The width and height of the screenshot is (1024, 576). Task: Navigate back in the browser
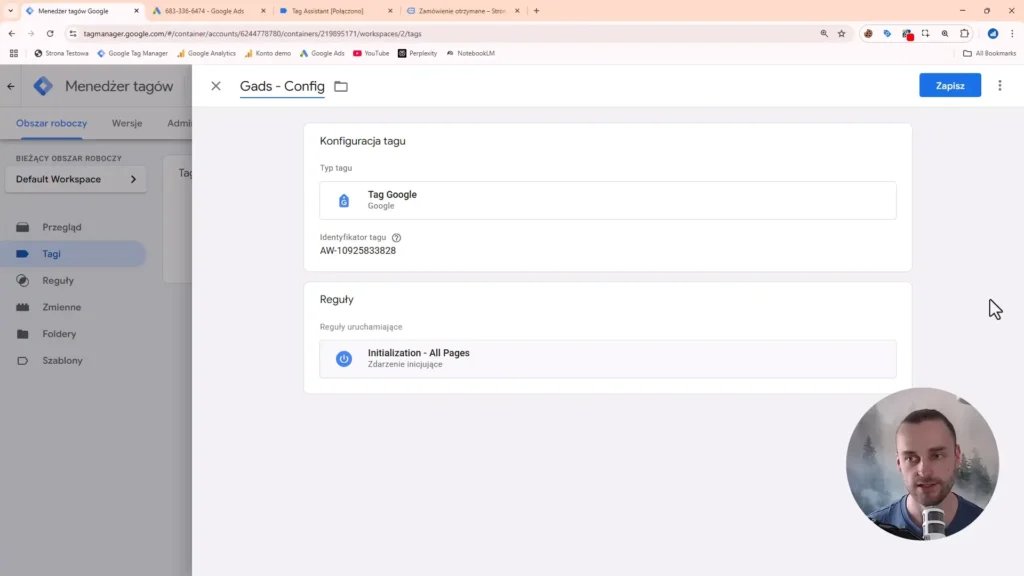tap(12, 33)
